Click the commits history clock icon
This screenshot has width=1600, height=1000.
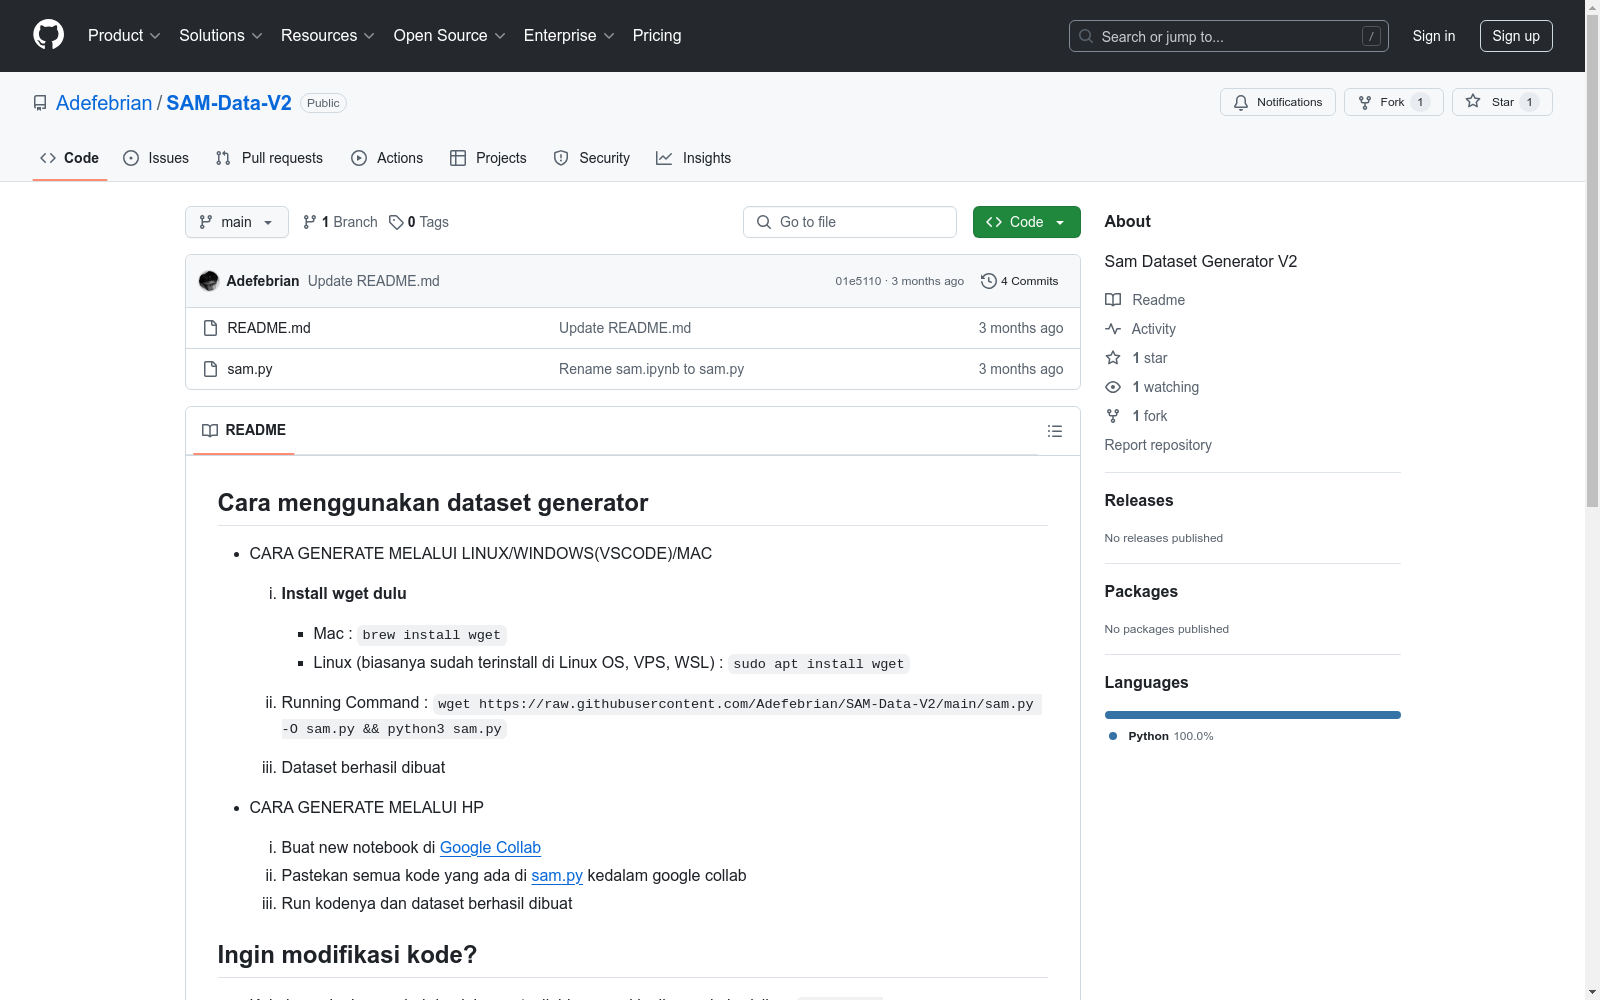click(x=989, y=281)
